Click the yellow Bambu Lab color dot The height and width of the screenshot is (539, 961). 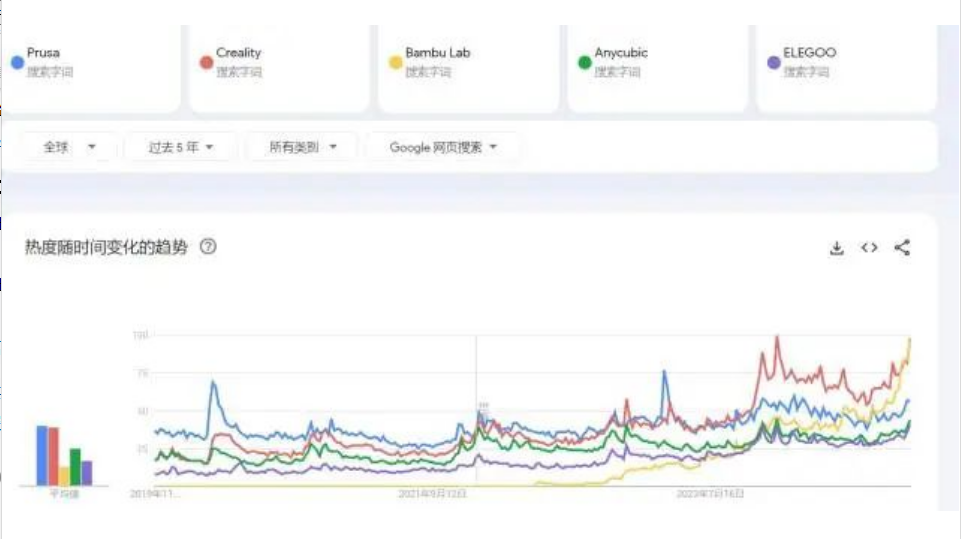coord(396,62)
